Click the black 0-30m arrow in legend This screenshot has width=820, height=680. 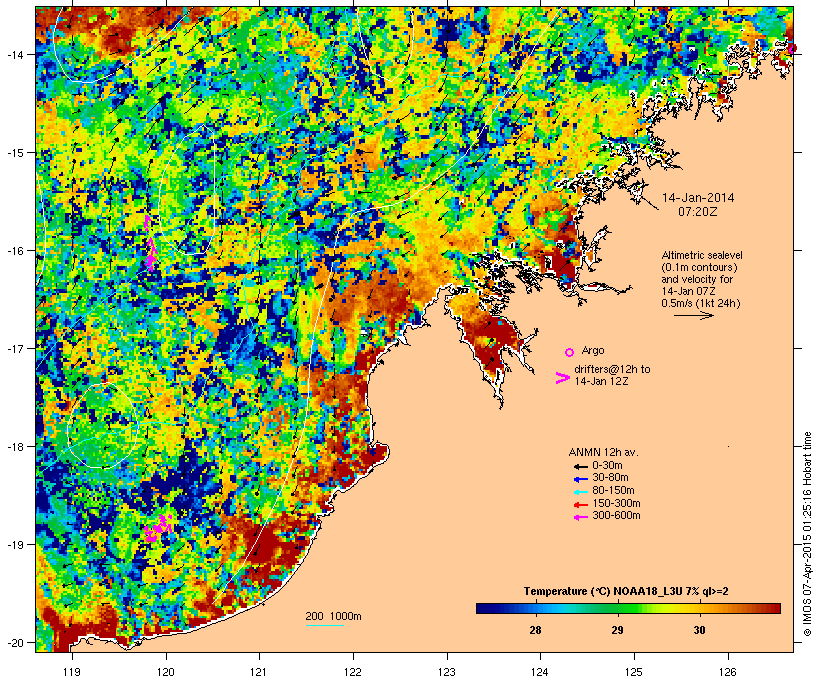[580, 466]
